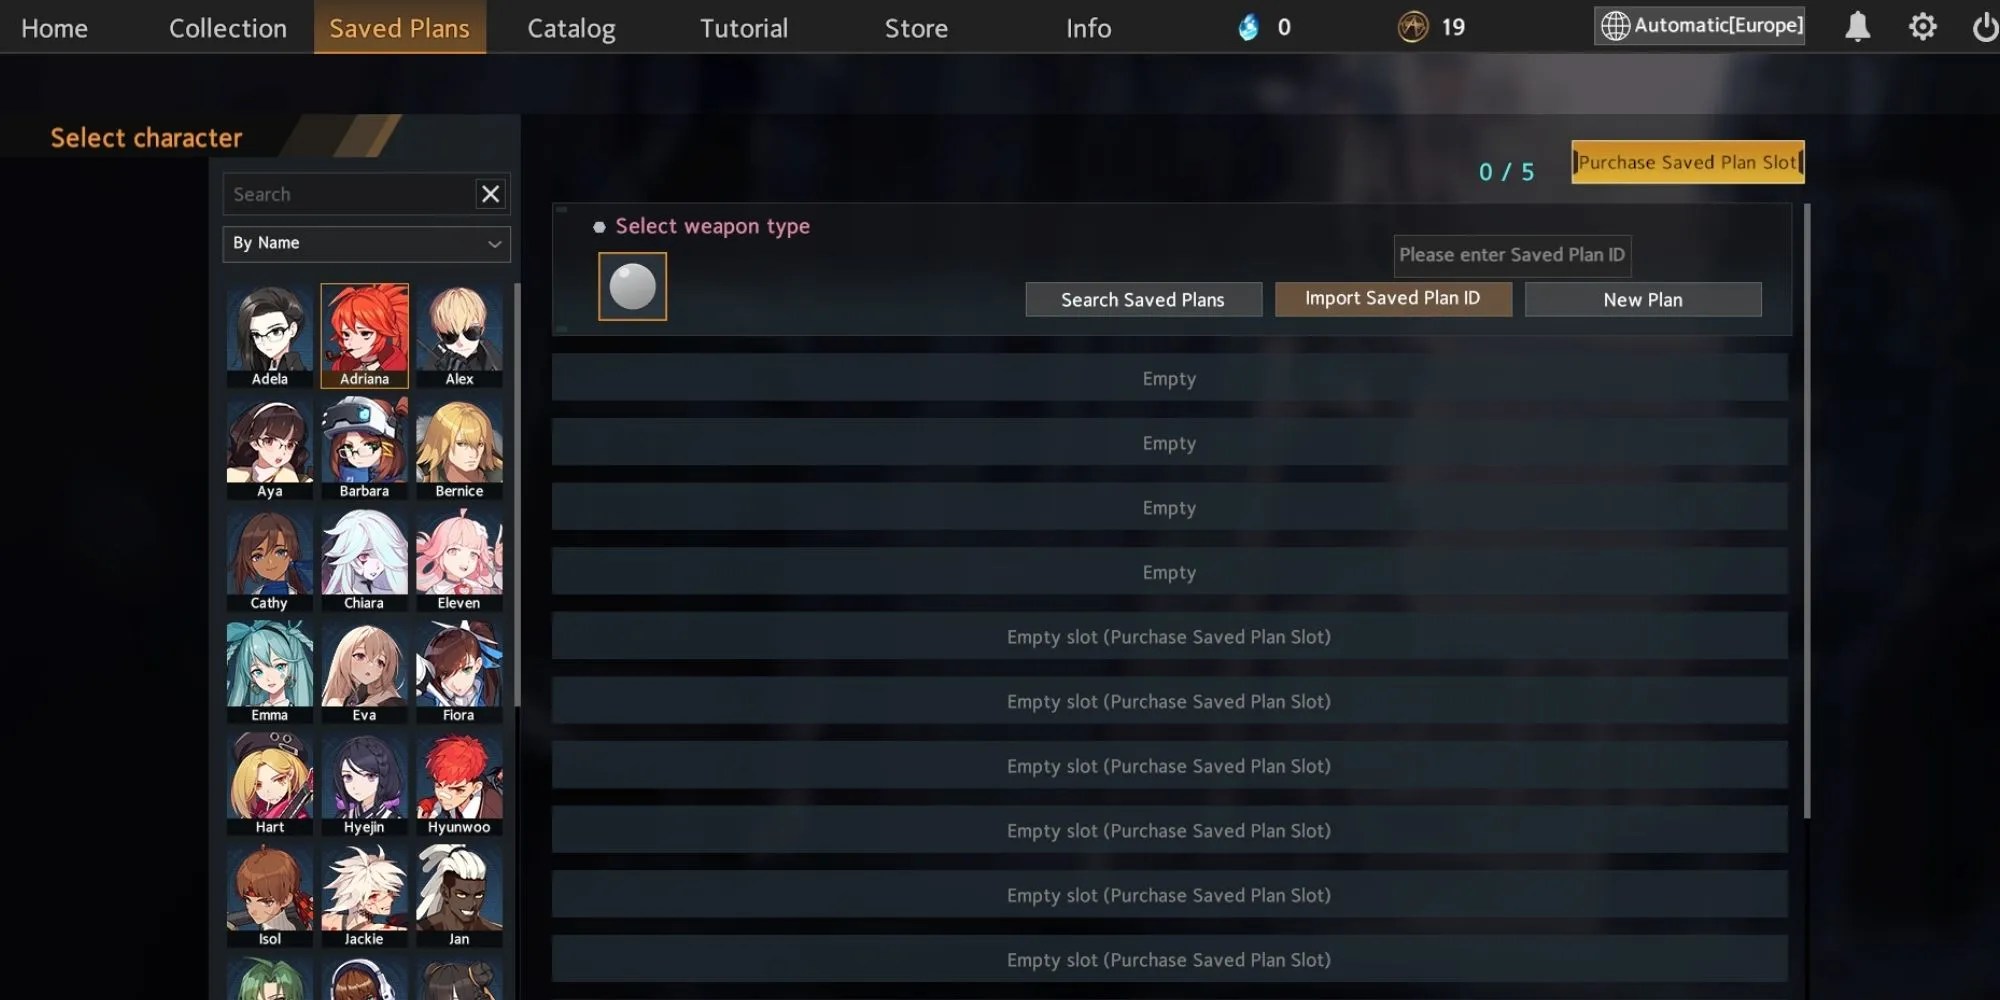The image size is (2000, 1000).
Task: Click Import Saved Plan ID button
Action: (1393, 299)
